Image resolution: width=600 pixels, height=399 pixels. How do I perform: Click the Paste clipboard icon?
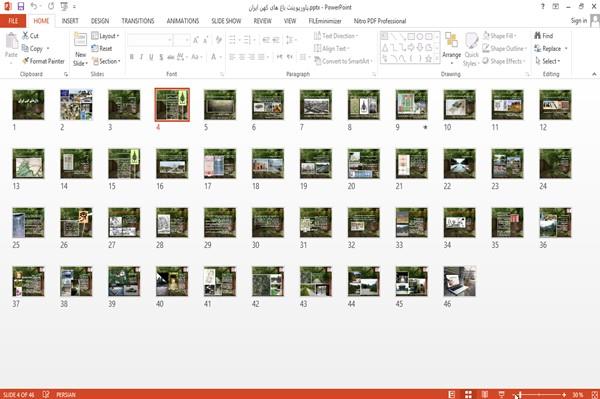point(11,41)
